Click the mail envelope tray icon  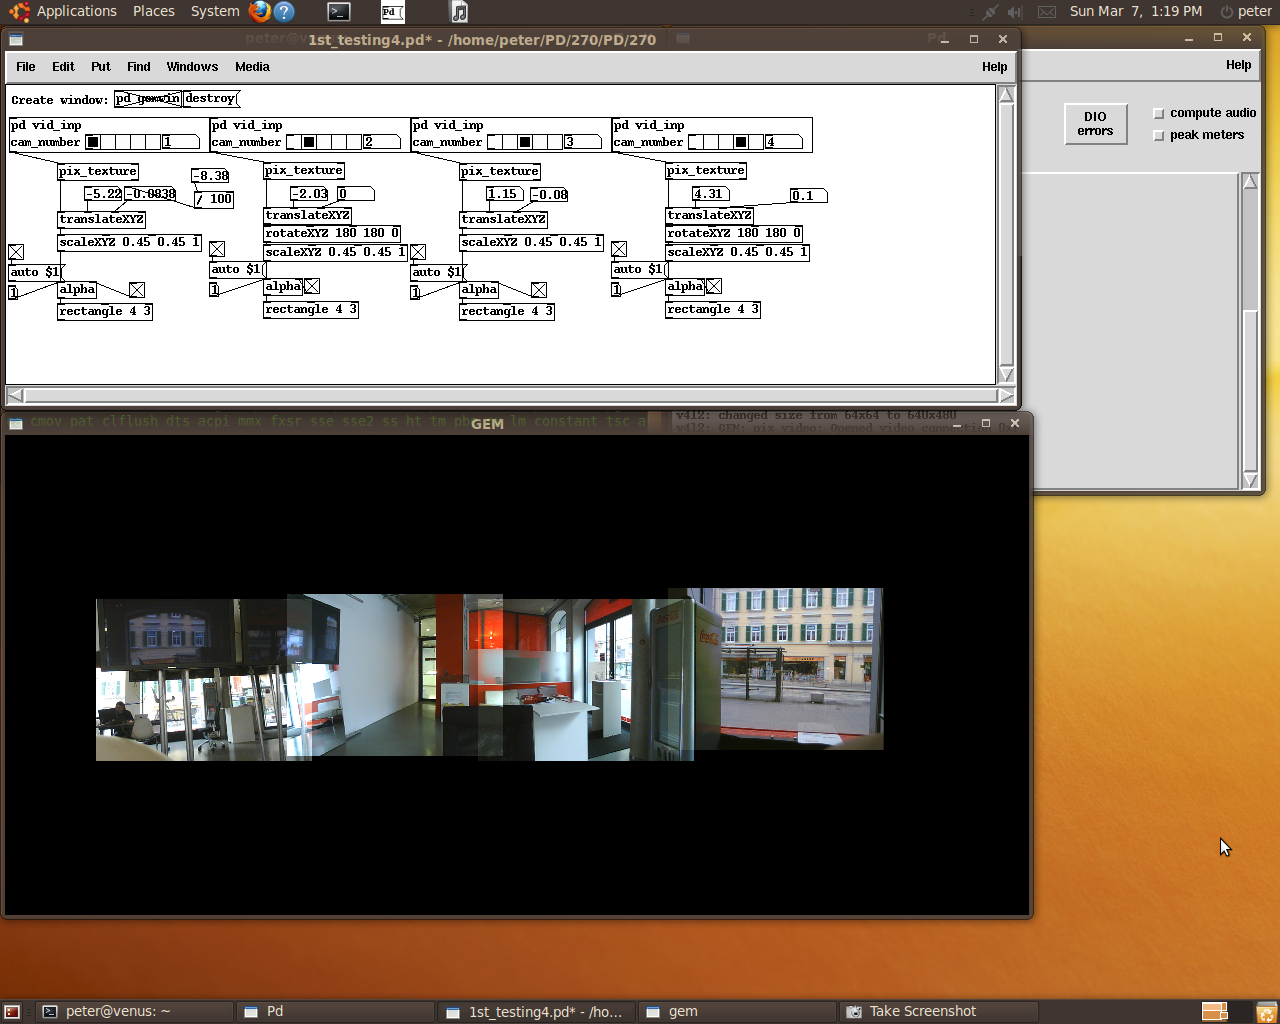pyautogui.click(x=1047, y=12)
